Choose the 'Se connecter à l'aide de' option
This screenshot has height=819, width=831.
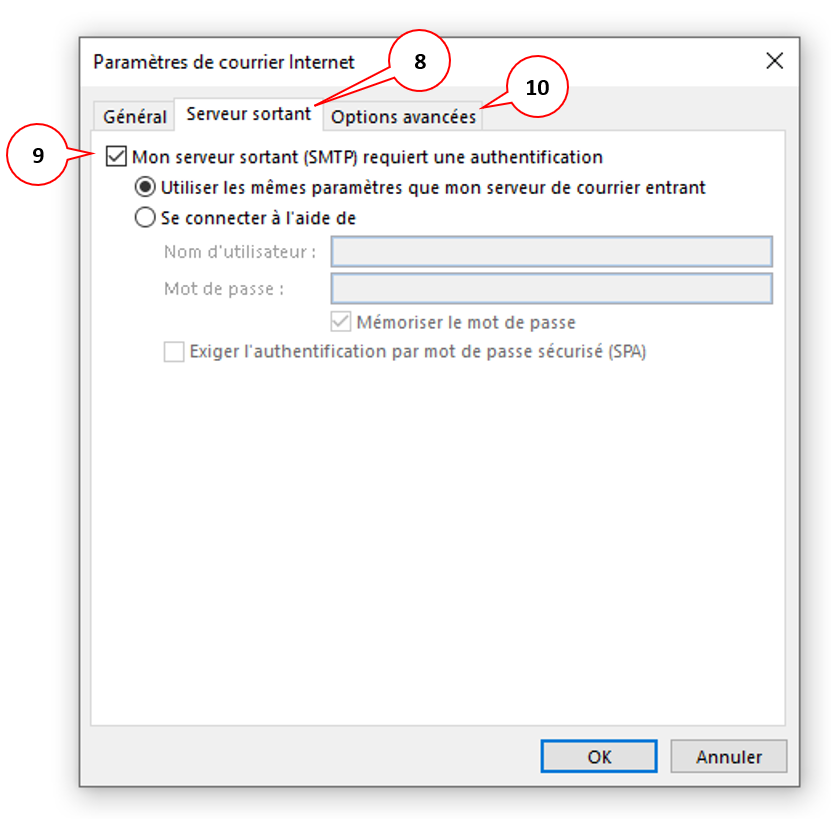[145, 217]
